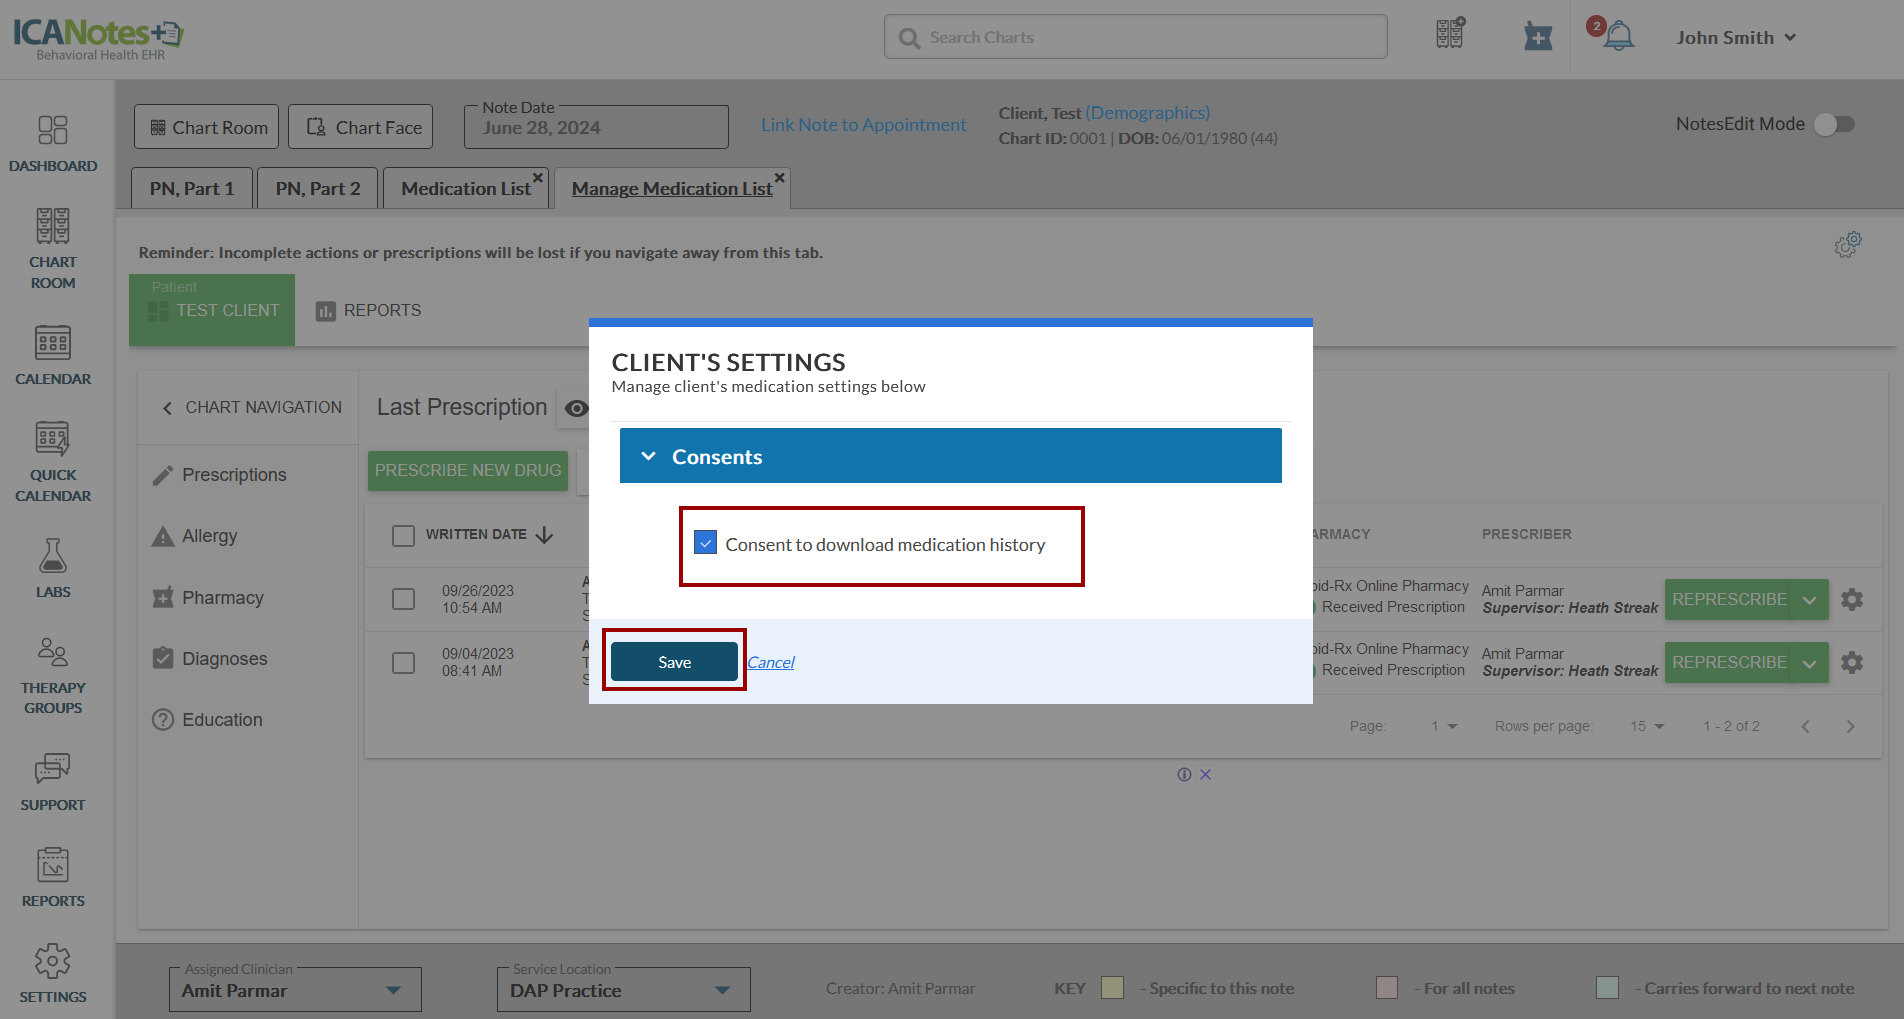The image size is (1904, 1019).
Task: Switch to the Medication List tab
Action: click(465, 188)
